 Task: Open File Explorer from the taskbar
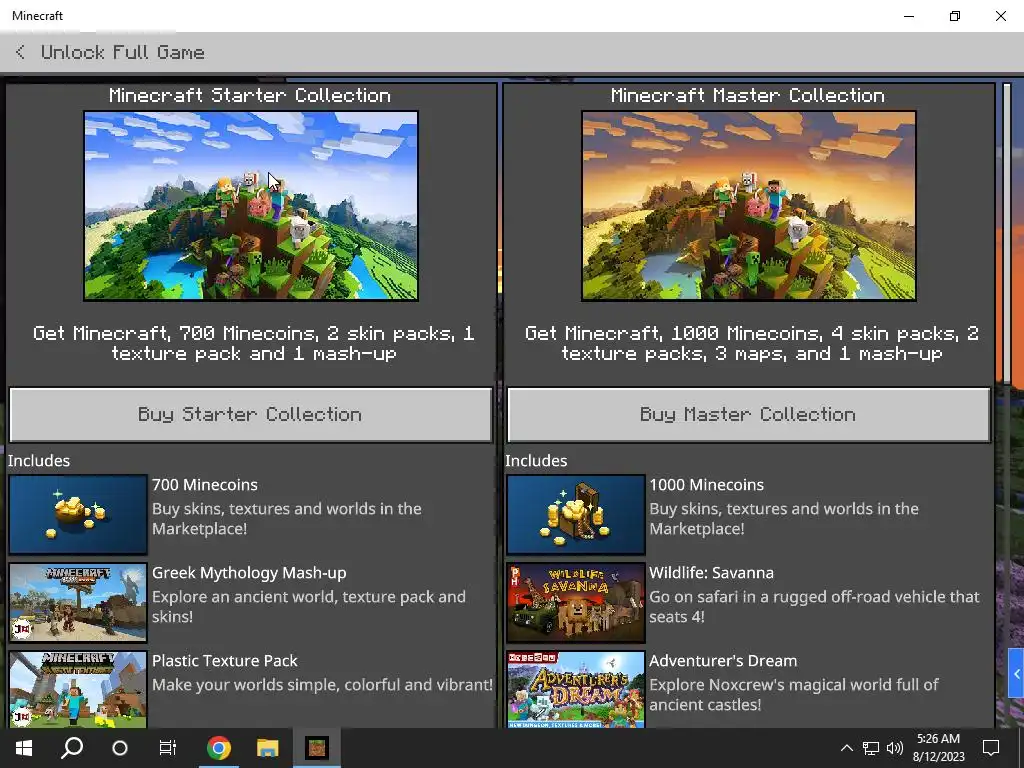pyautogui.click(x=267, y=748)
